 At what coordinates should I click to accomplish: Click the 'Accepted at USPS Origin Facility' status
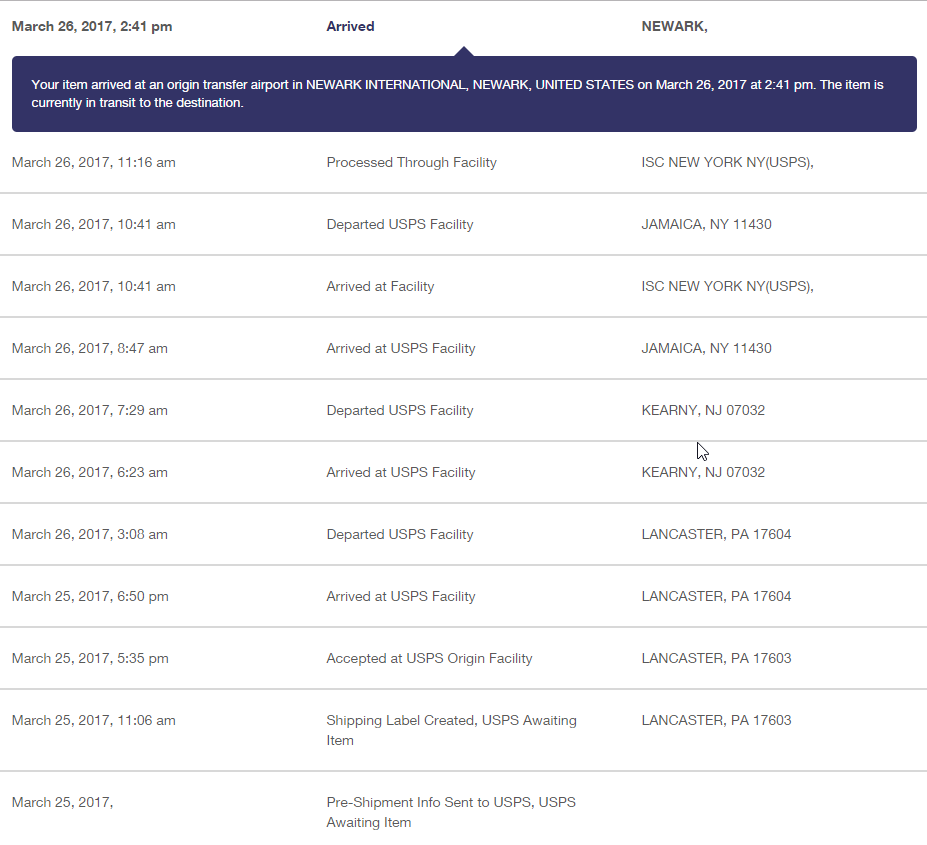pos(429,659)
